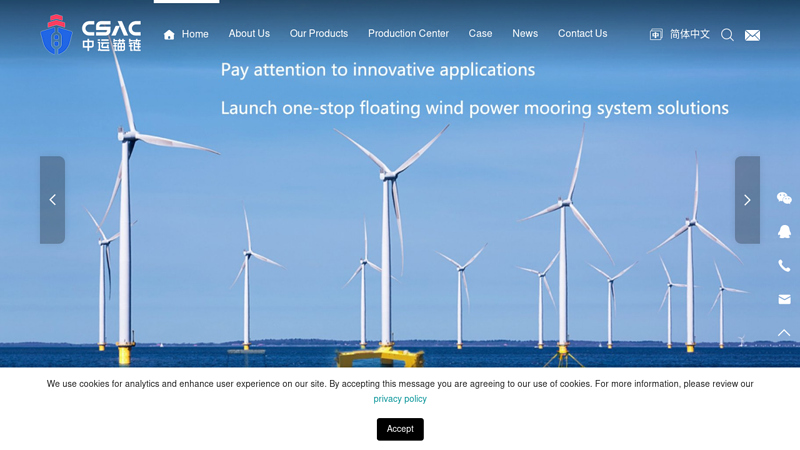Open the privacy policy link
This screenshot has width=800, height=450.
point(400,399)
